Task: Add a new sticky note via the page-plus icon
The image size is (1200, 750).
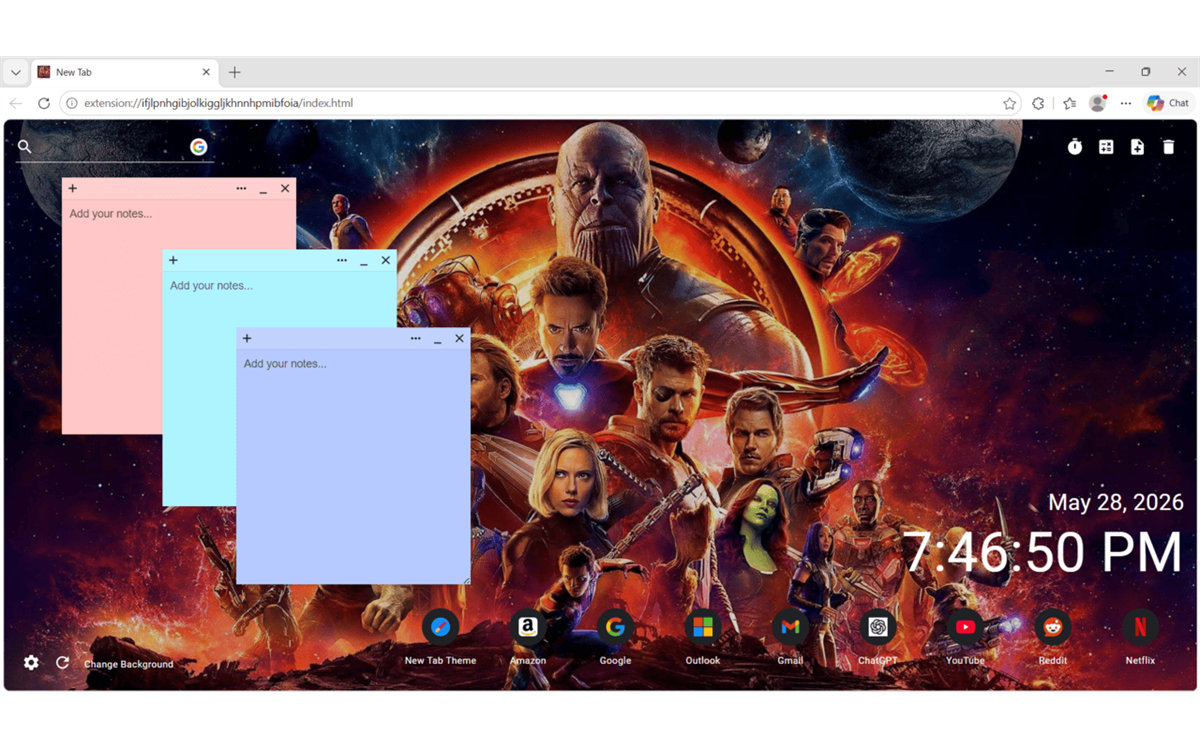Action: click(x=1137, y=147)
